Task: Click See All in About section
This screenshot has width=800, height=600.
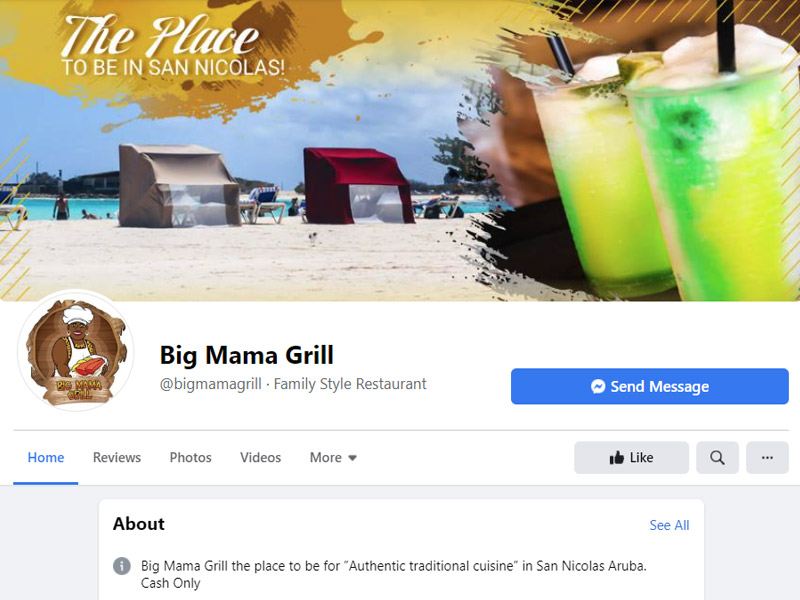Action: coord(669,525)
